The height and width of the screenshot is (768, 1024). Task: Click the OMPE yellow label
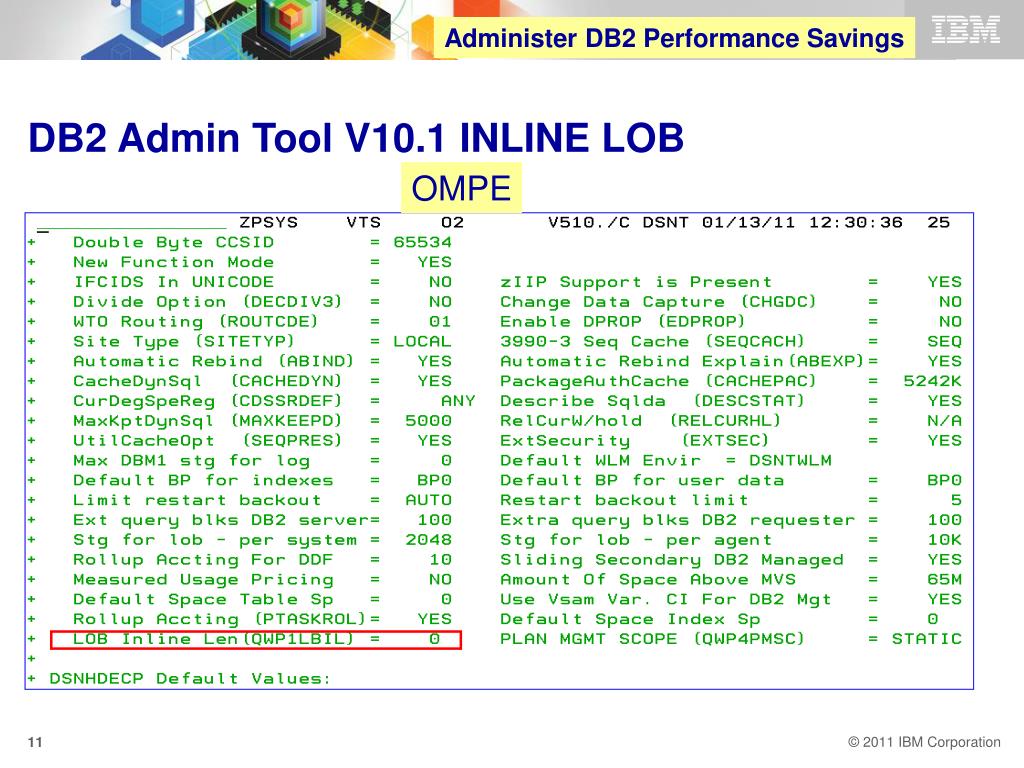(x=461, y=188)
